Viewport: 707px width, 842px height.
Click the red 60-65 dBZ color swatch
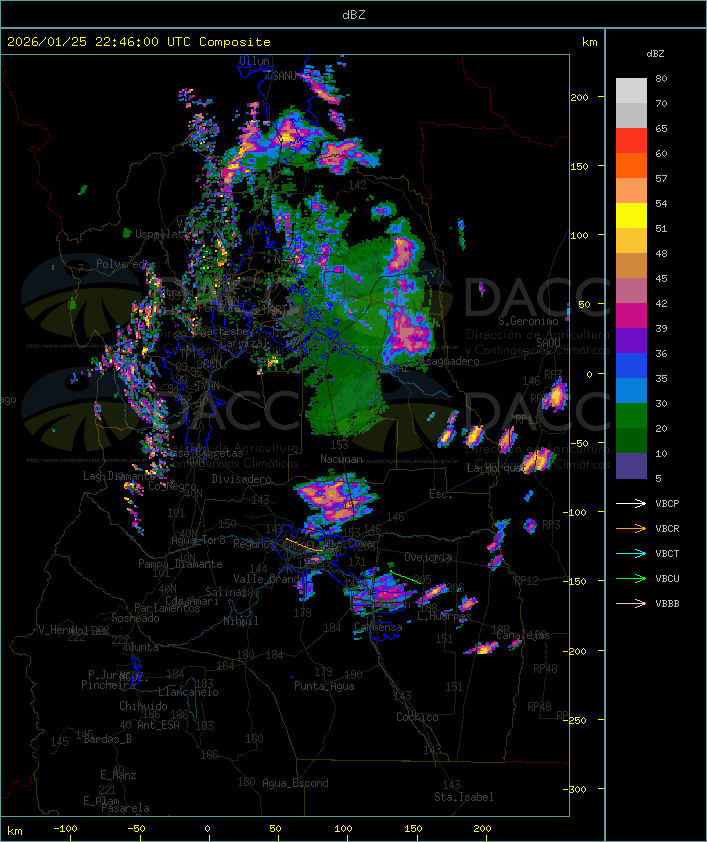[631, 141]
